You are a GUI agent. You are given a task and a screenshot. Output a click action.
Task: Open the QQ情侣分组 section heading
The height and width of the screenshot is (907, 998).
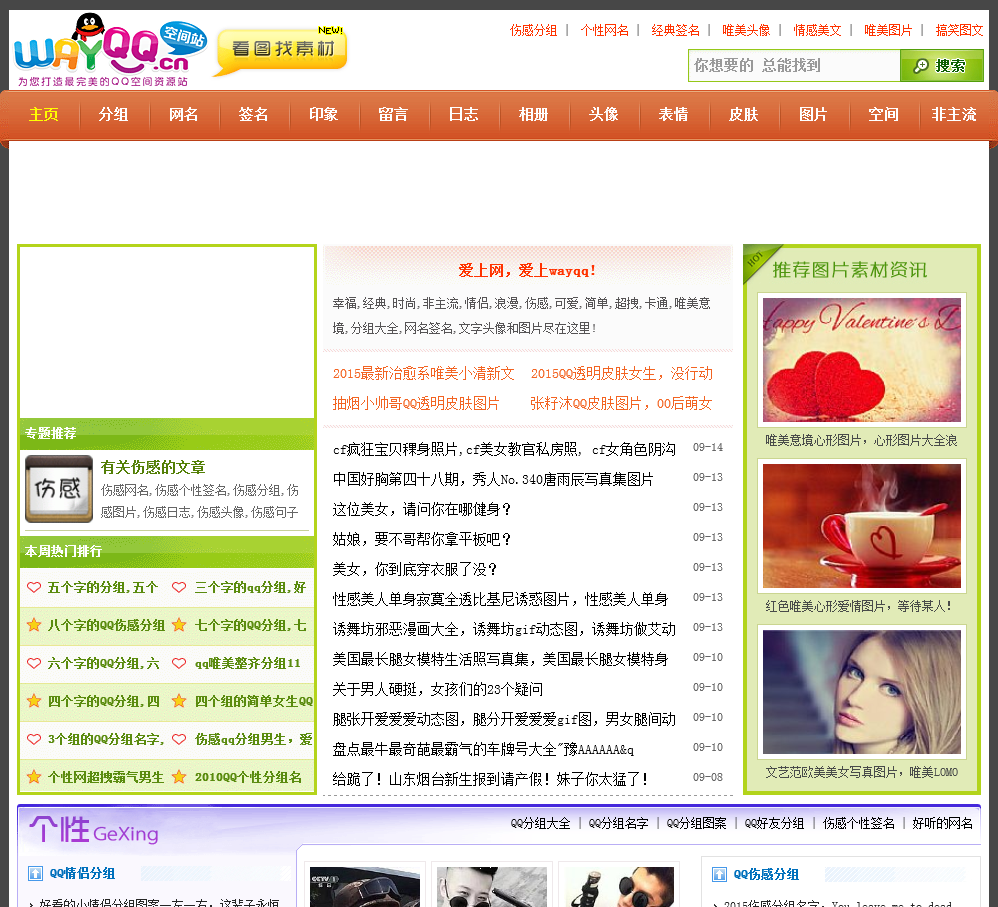coord(82,873)
